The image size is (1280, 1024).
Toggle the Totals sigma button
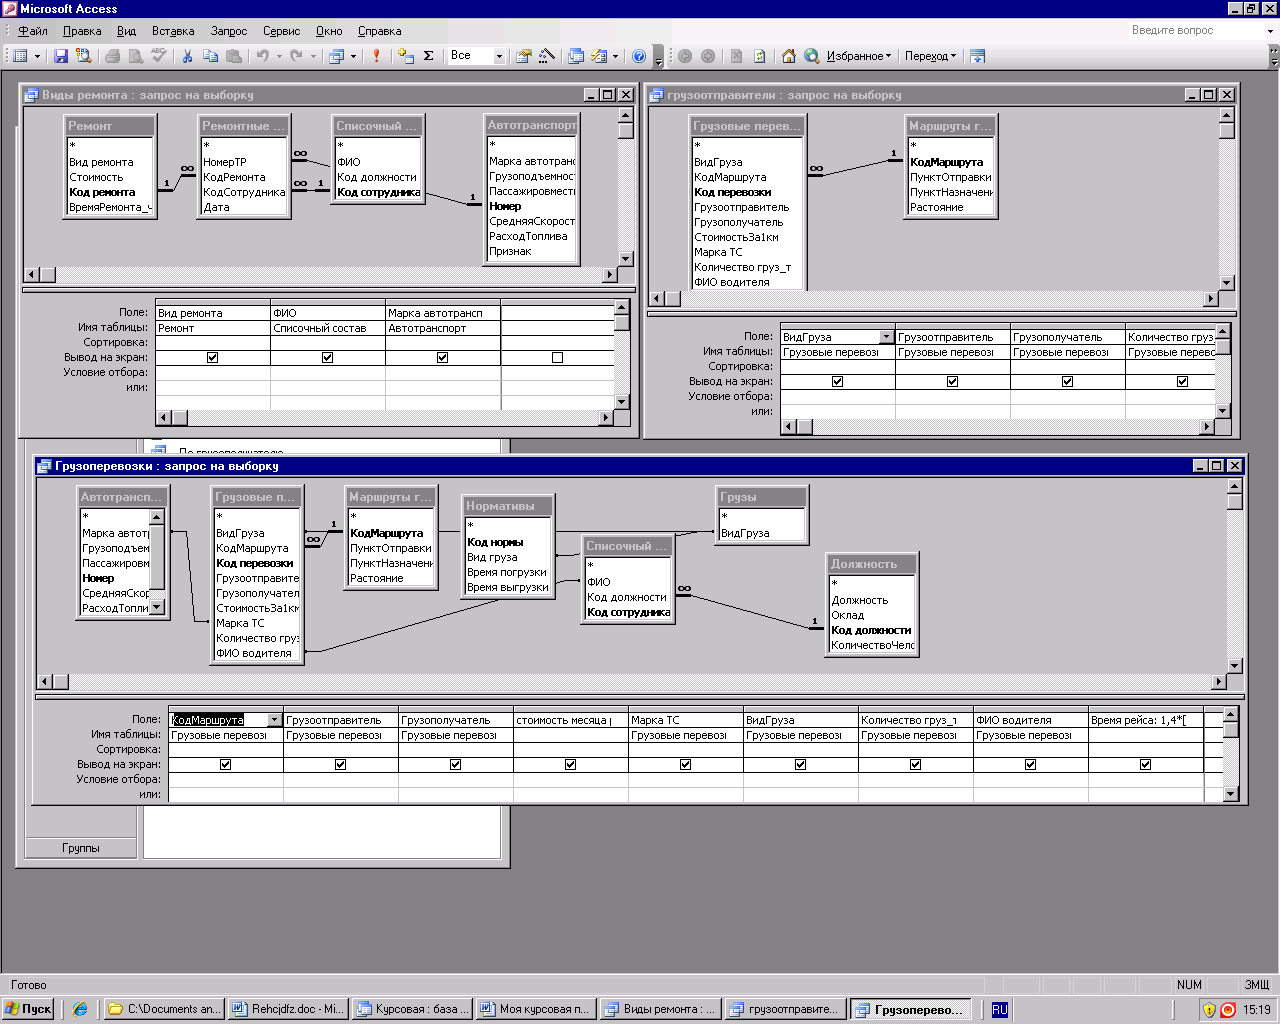(429, 56)
